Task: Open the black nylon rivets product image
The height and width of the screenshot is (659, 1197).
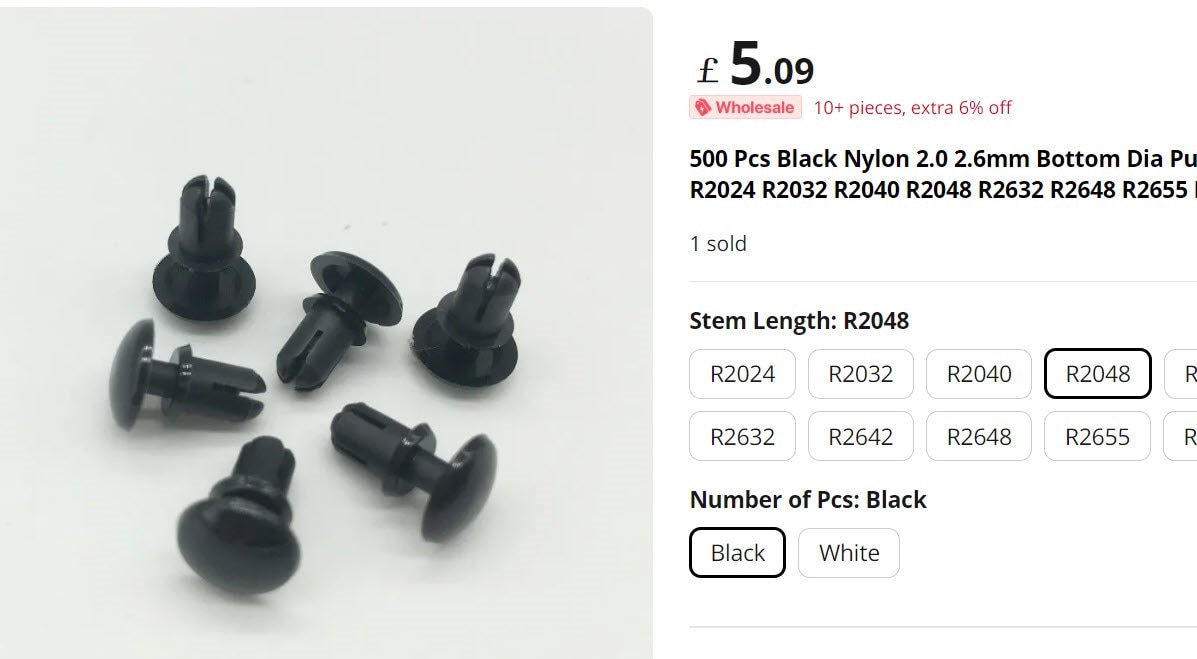Action: click(x=326, y=333)
